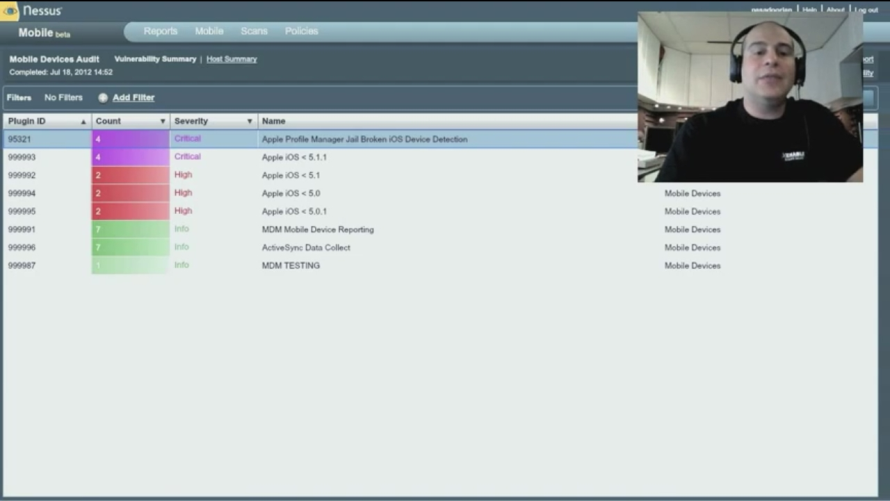Click the Nessus eye logo icon

click(10, 11)
